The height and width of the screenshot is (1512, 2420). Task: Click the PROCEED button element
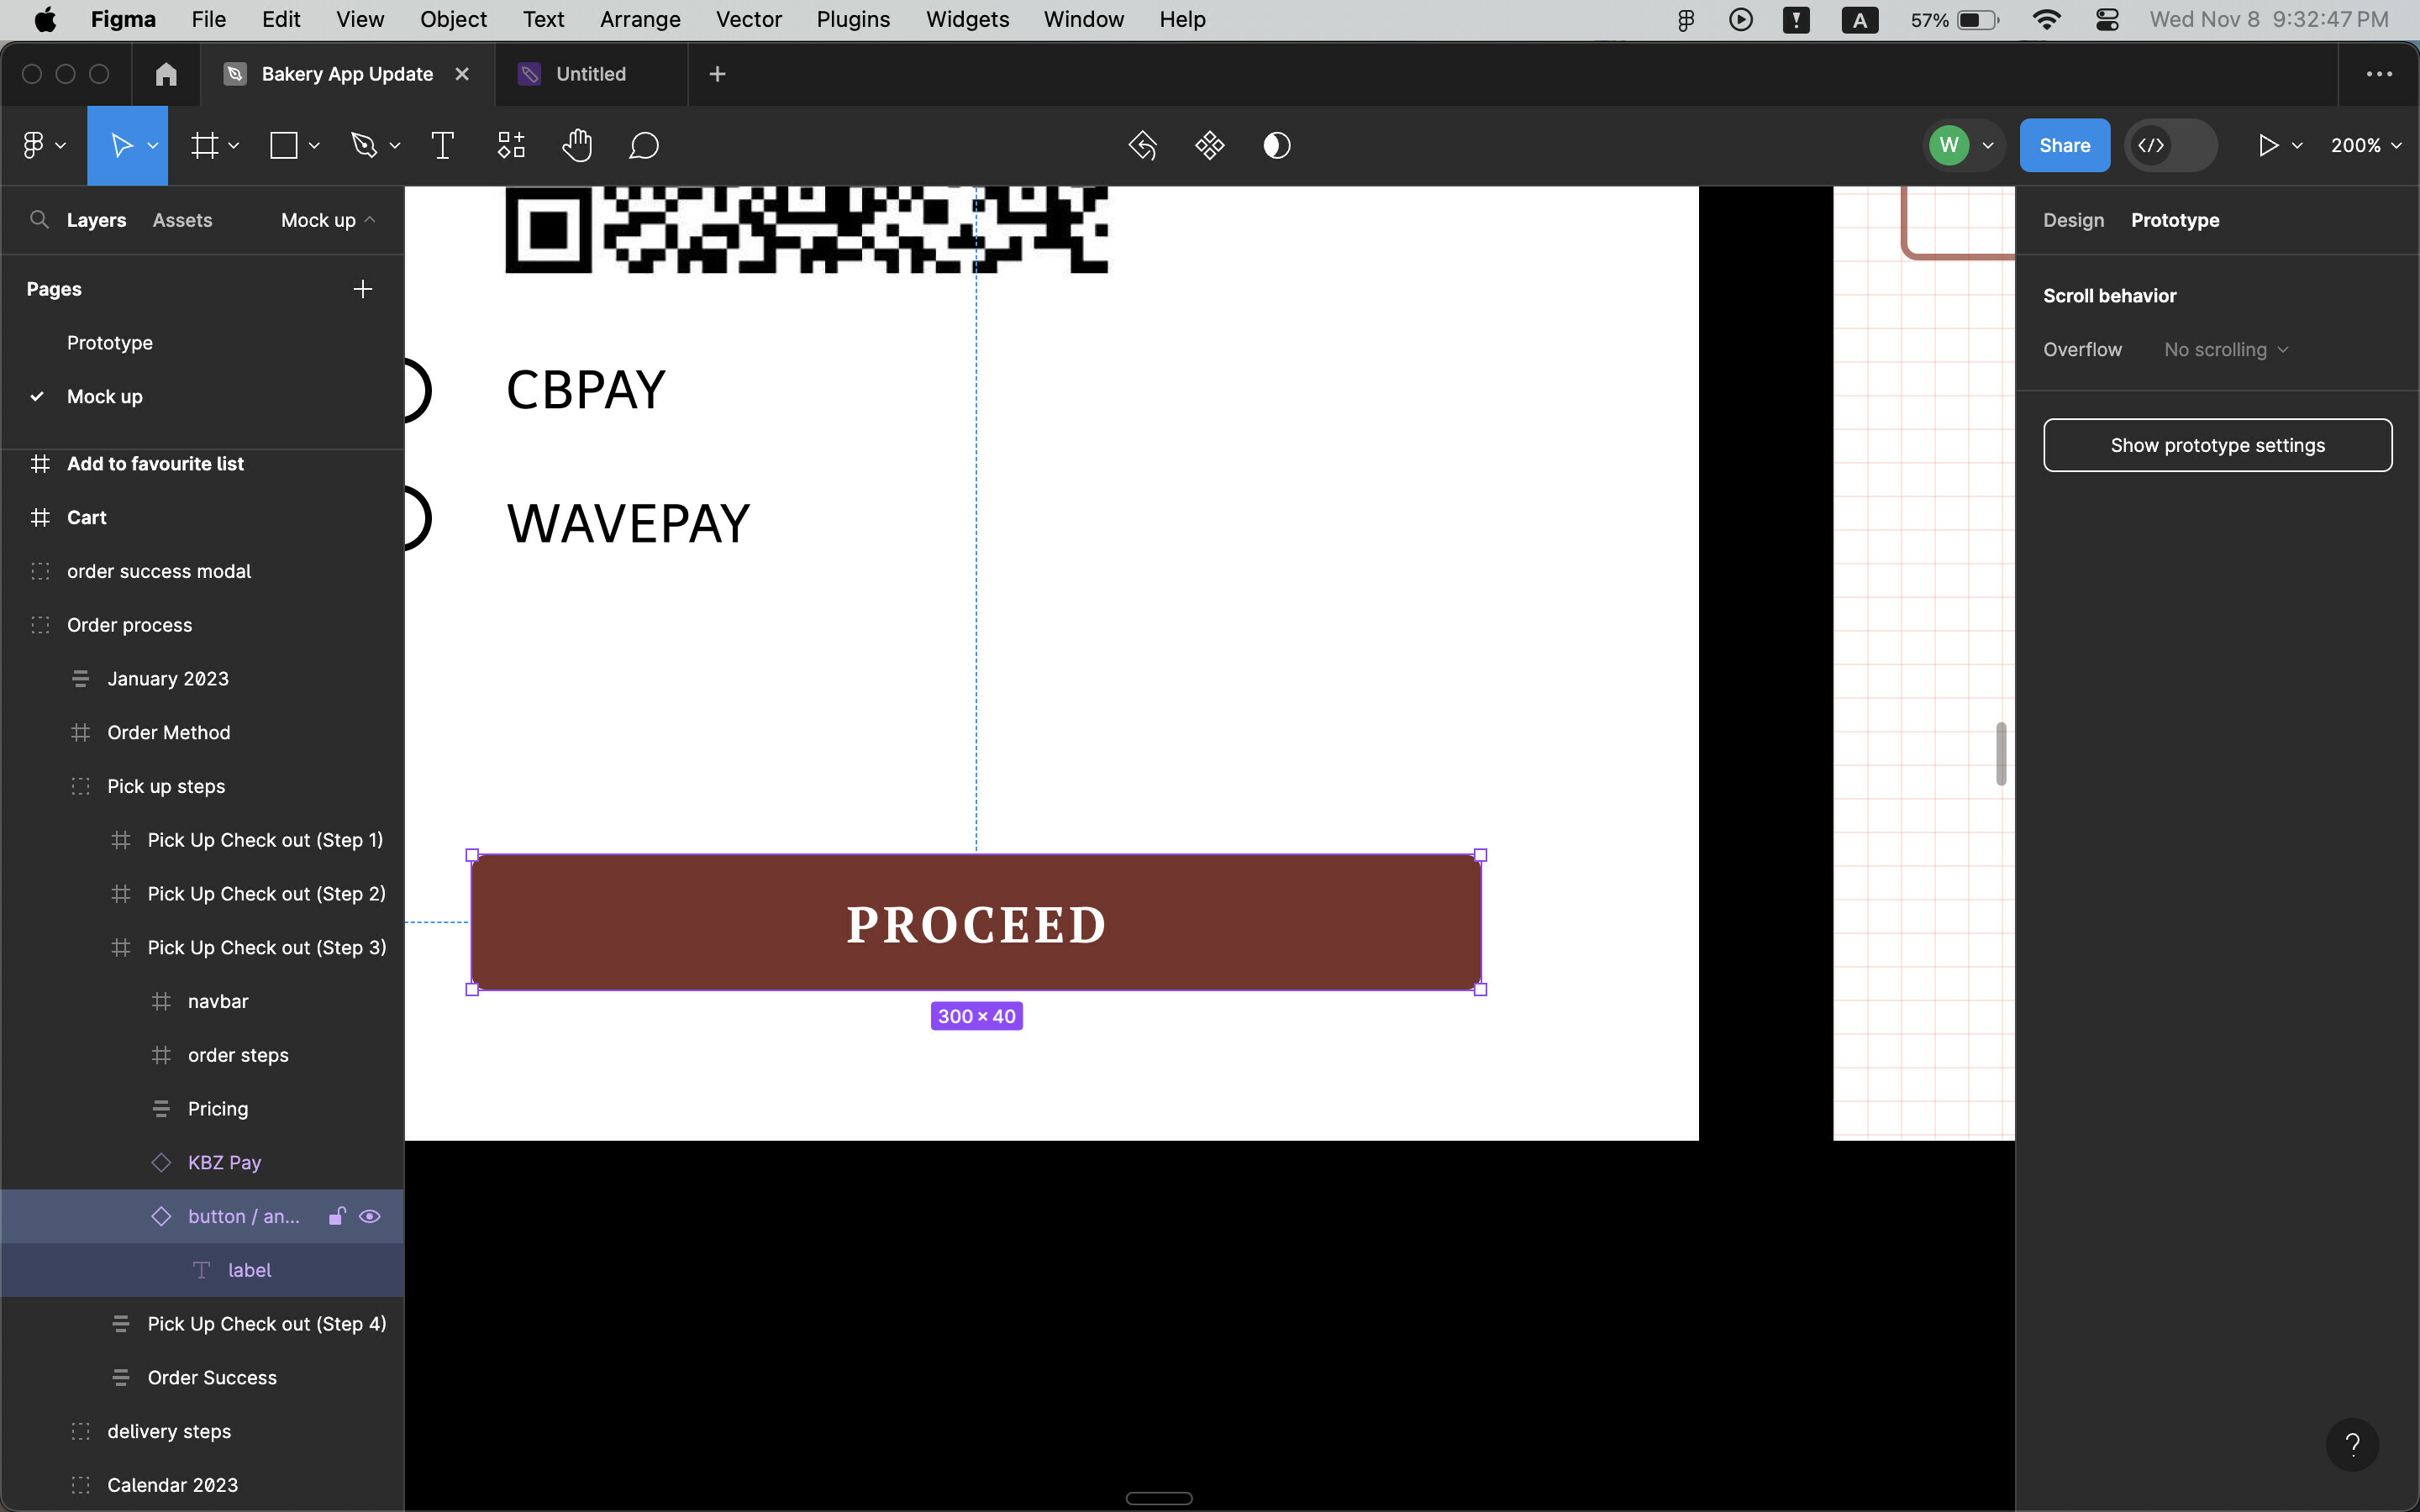[976, 921]
